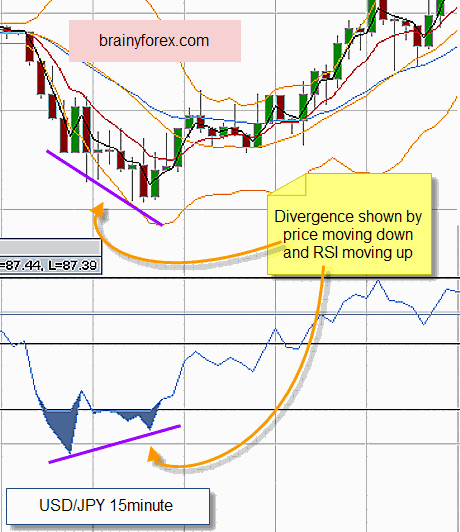Select the gray header bar above price readout
The width and height of the screenshot is (460, 532).
pyautogui.click(x=50, y=248)
